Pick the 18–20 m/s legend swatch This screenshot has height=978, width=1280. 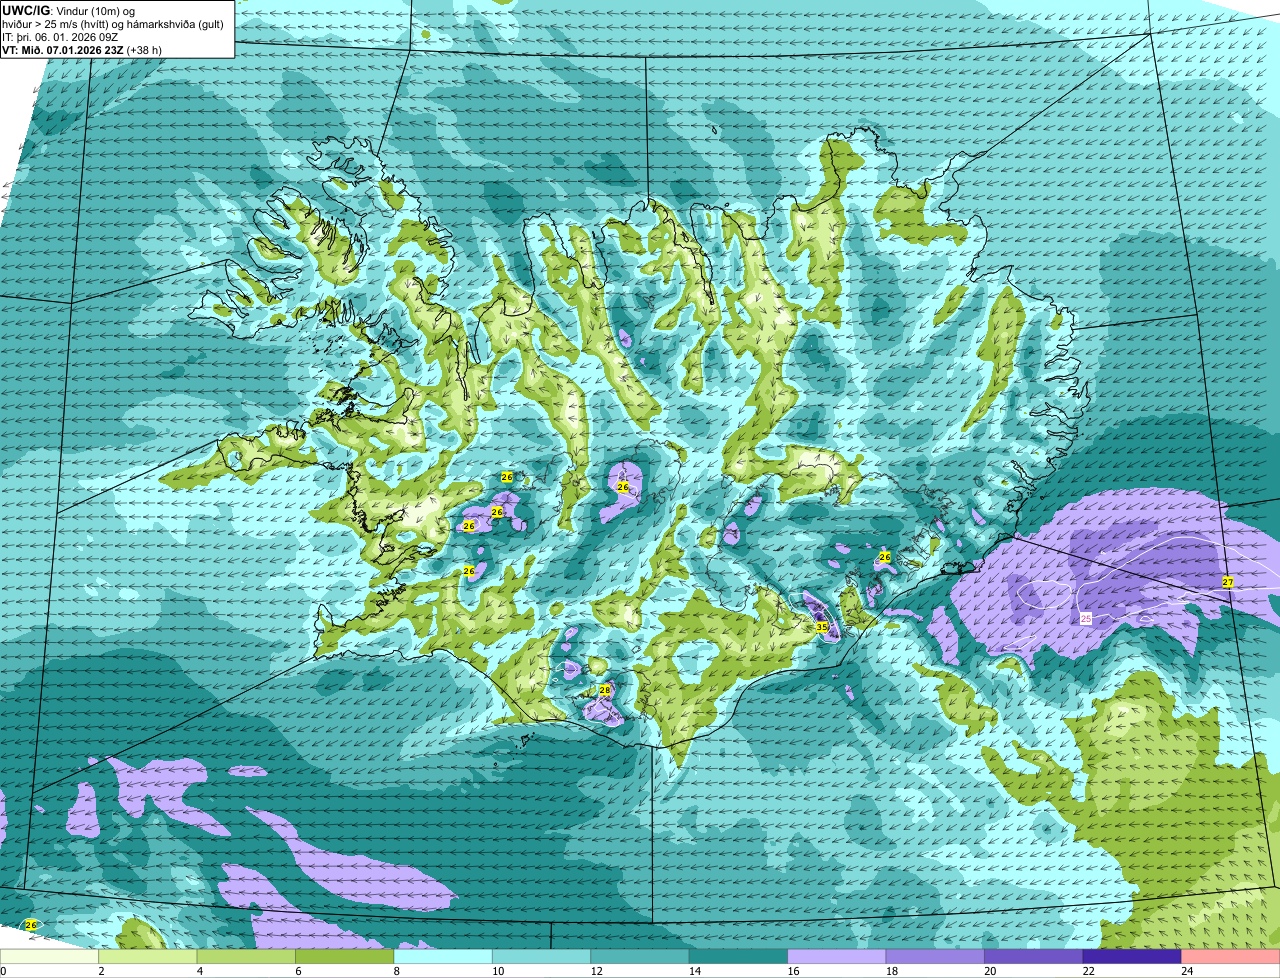point(936,957)
